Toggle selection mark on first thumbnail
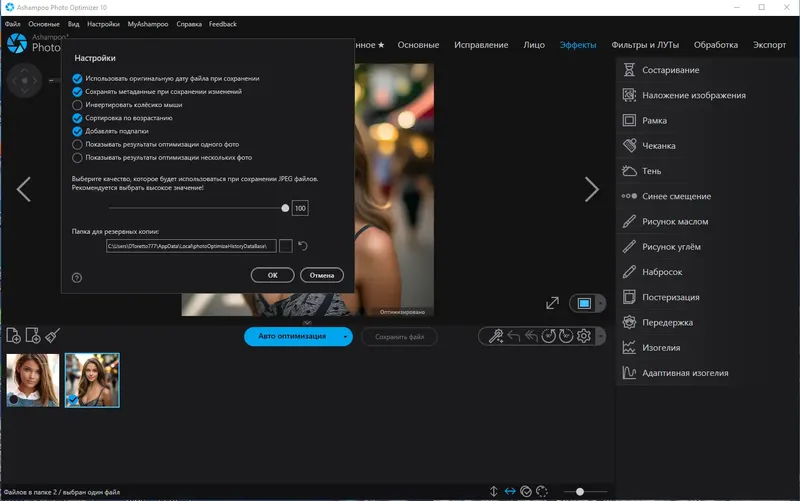This screenshot has height=501, width=800. [14, 399]
